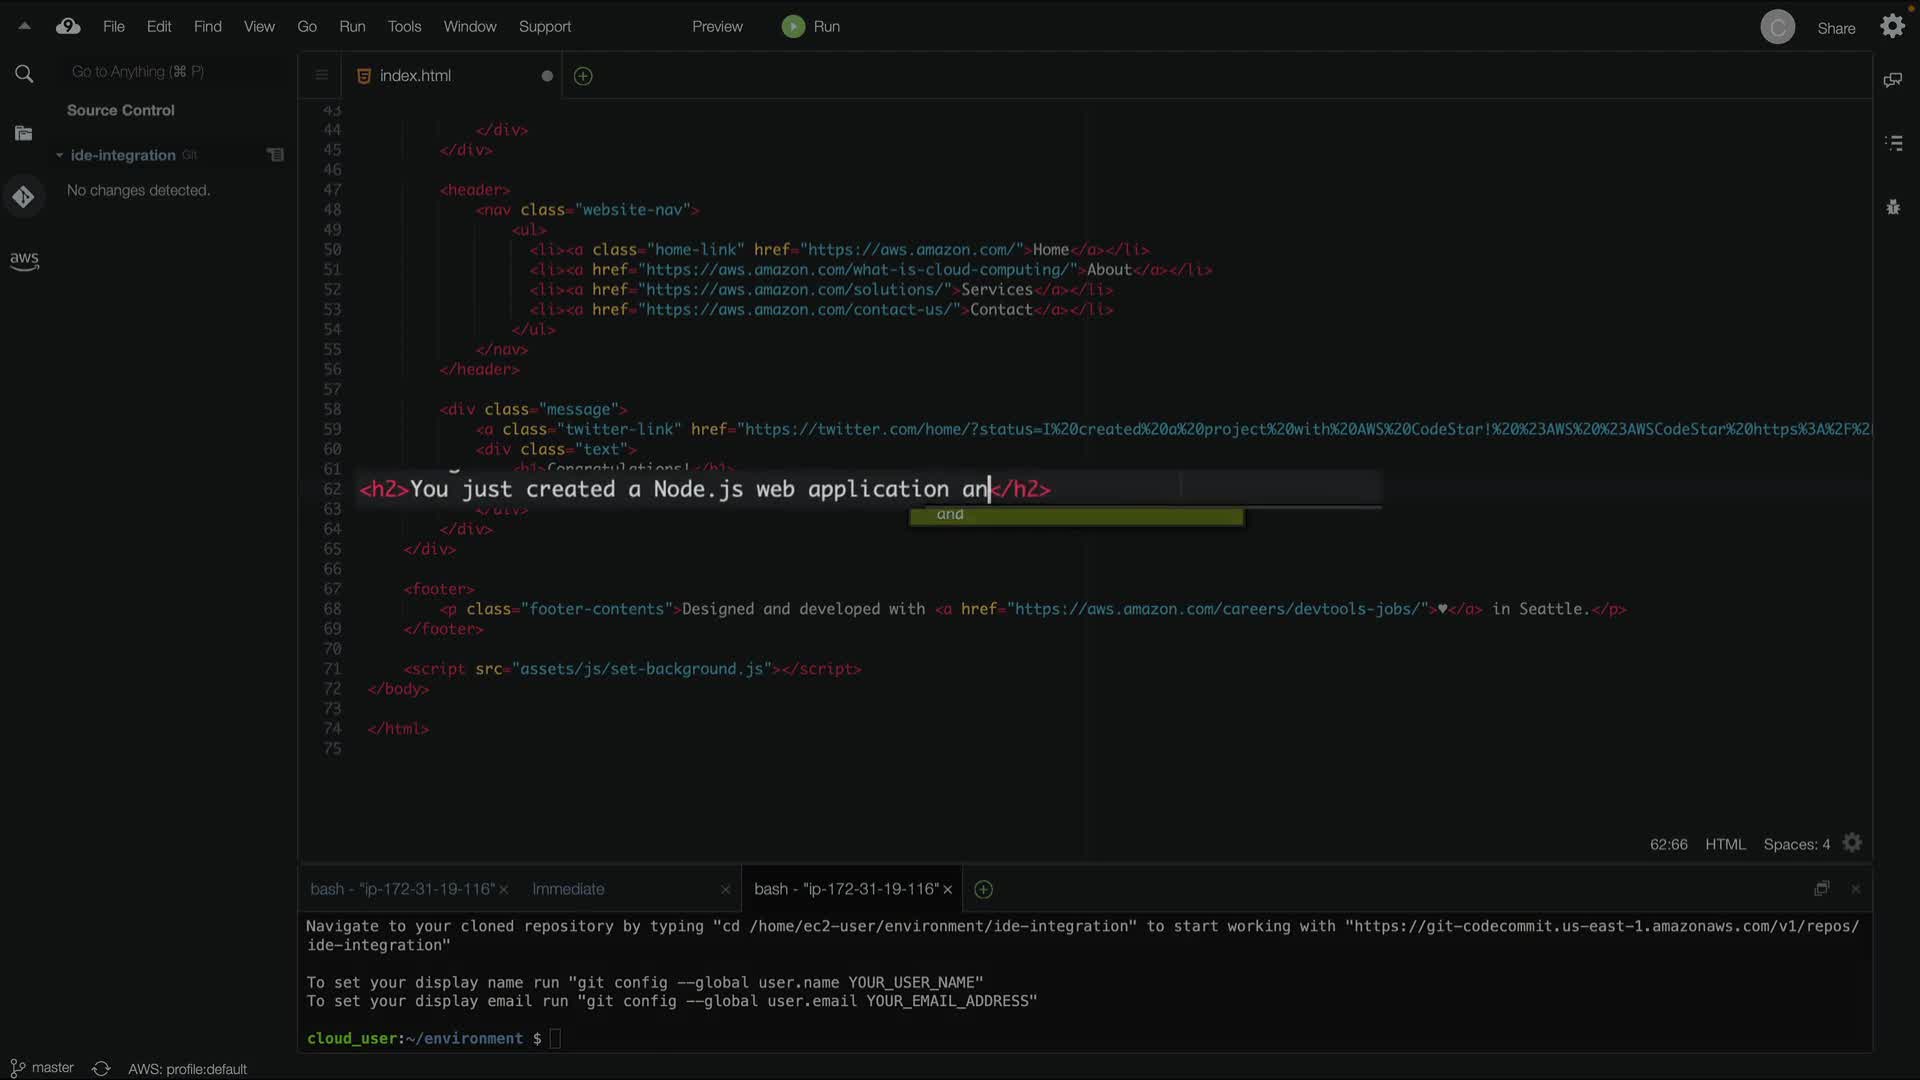Click the Cloud9 cloud logo icon

(68, 27)
